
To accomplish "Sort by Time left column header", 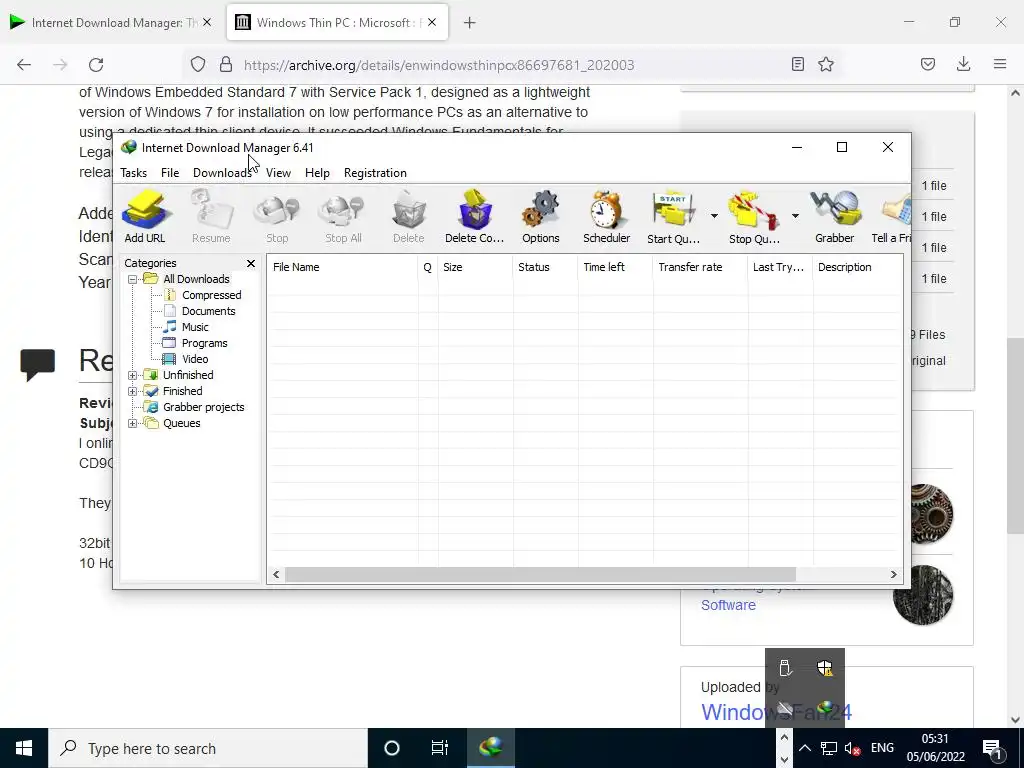I will [615, 267].
